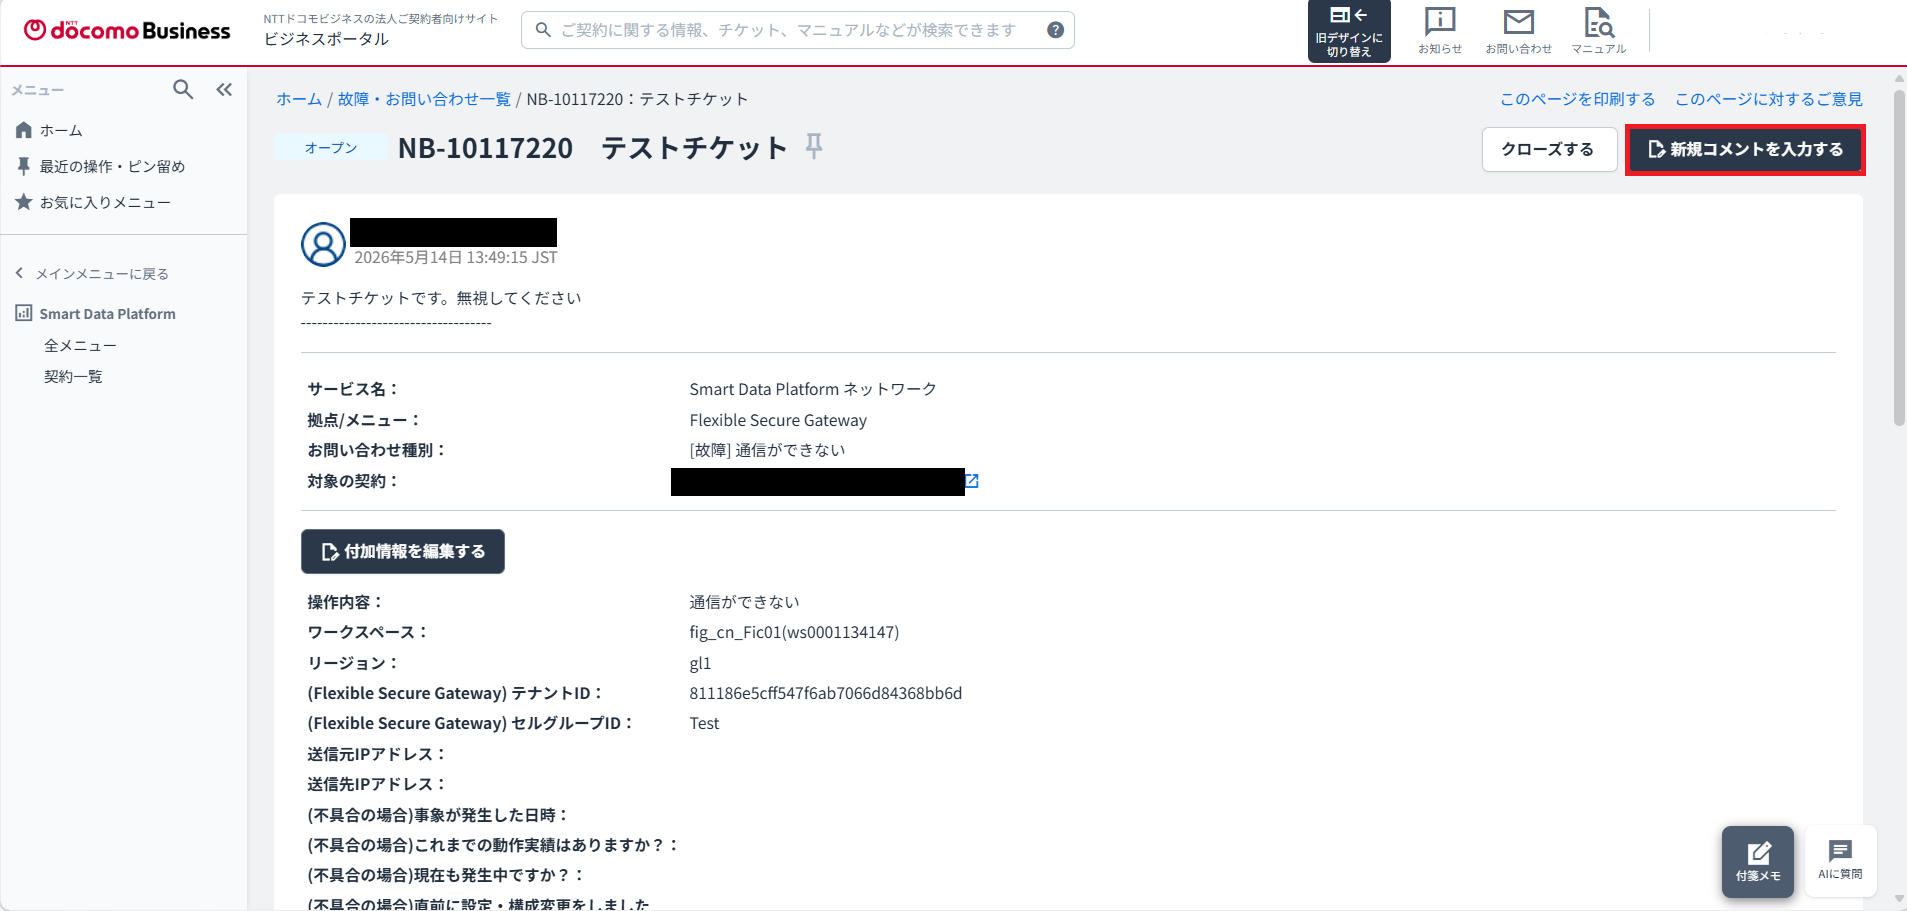1907x911 pixels.
Task: Click the tenant ID 811186e5cff547f6ab7066d84368bb6d
Action: coord(826,693)
